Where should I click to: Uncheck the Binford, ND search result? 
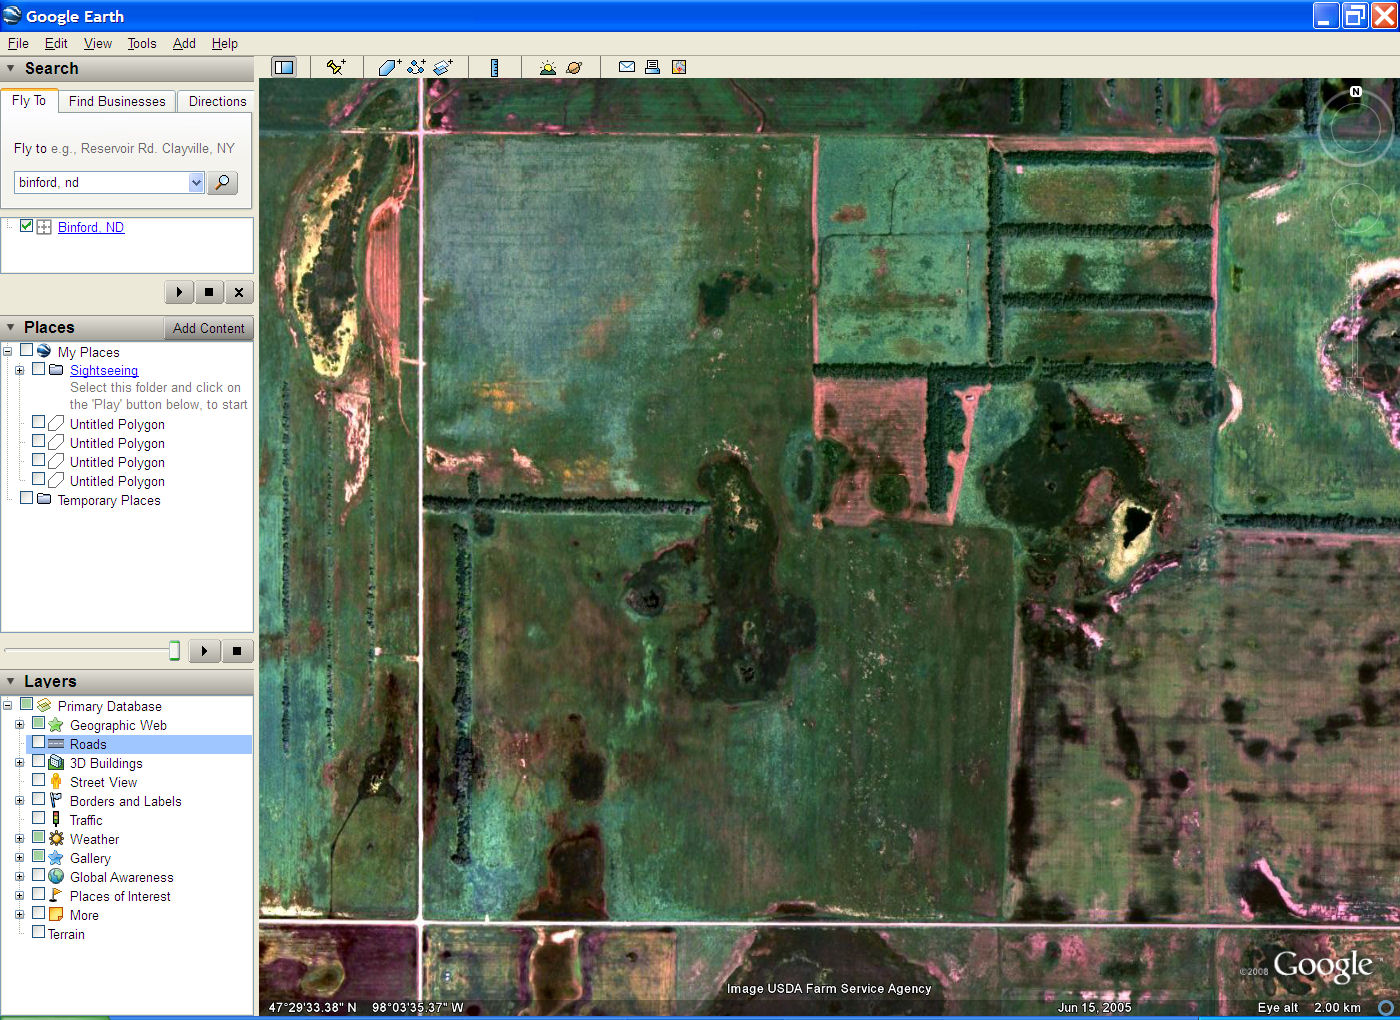27,226
